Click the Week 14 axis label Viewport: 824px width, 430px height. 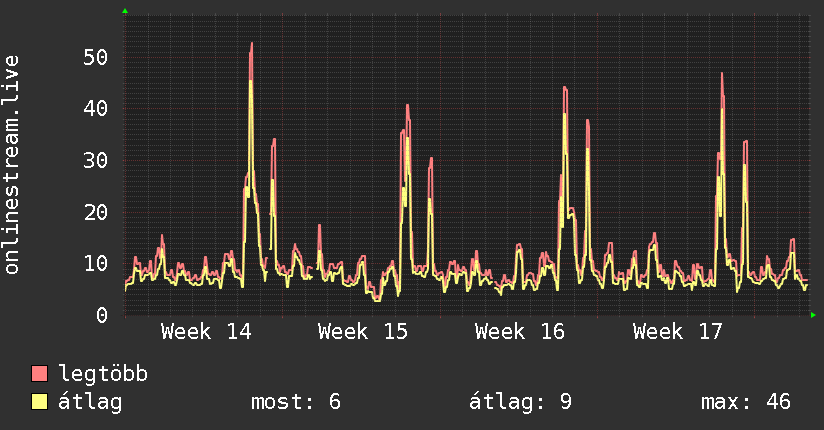(206, 332)
